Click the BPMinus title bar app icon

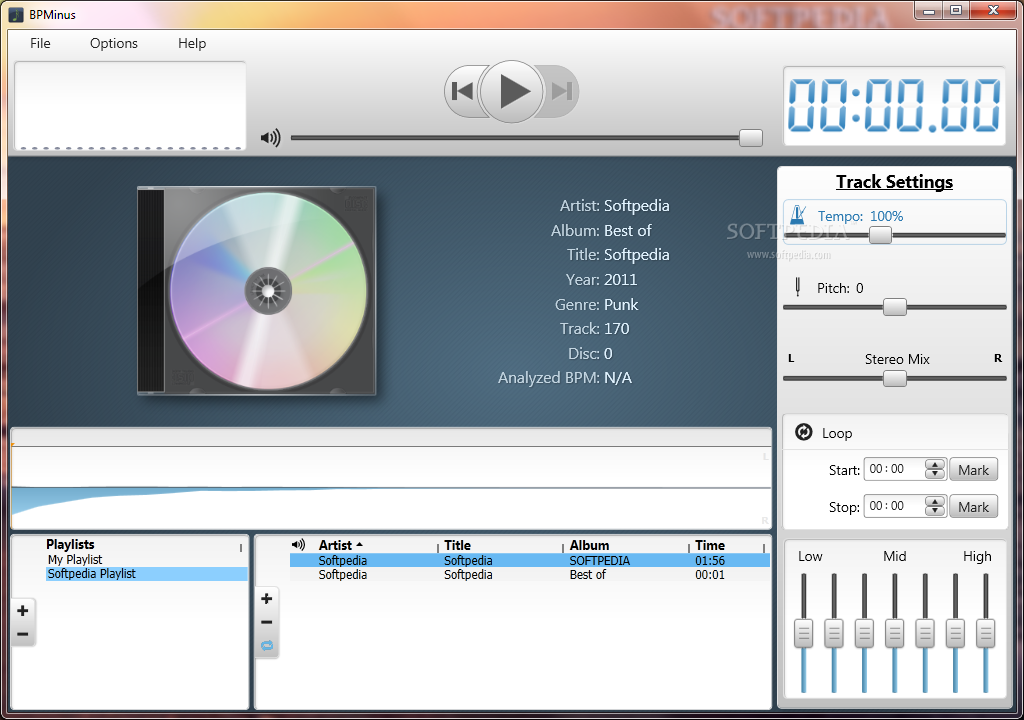point(16,14)
